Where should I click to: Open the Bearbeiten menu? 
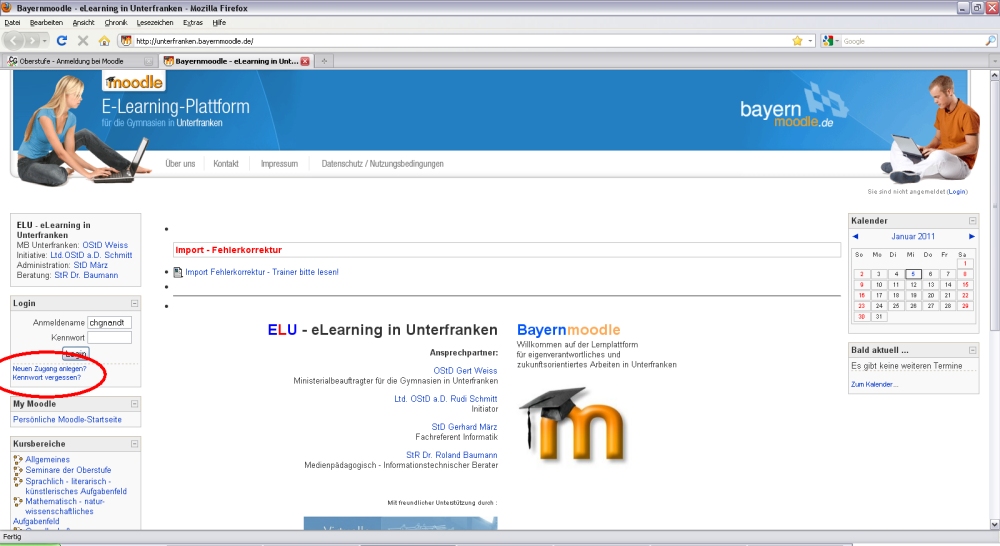point(46,22)
